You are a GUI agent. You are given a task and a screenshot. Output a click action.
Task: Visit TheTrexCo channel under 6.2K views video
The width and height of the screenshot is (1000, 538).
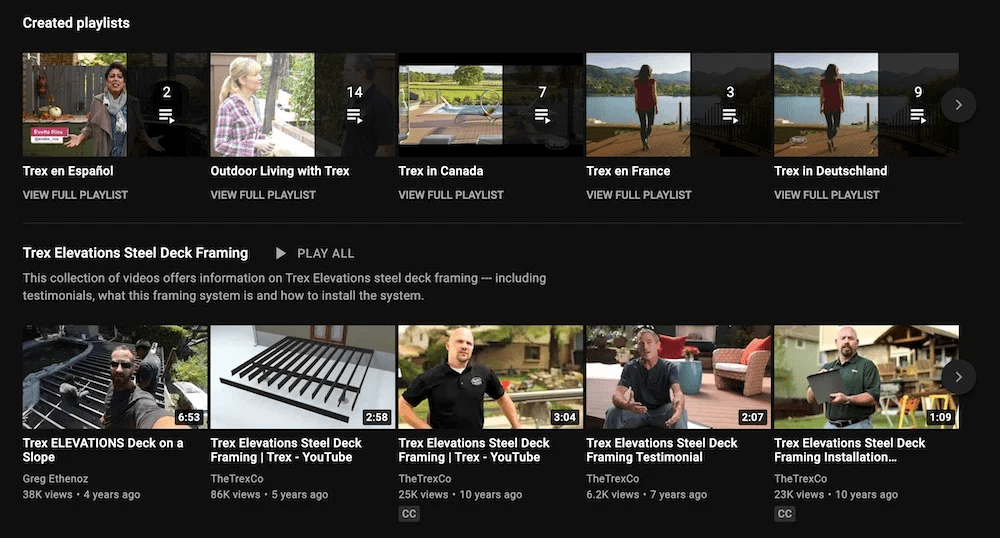[x=612, y=479]
